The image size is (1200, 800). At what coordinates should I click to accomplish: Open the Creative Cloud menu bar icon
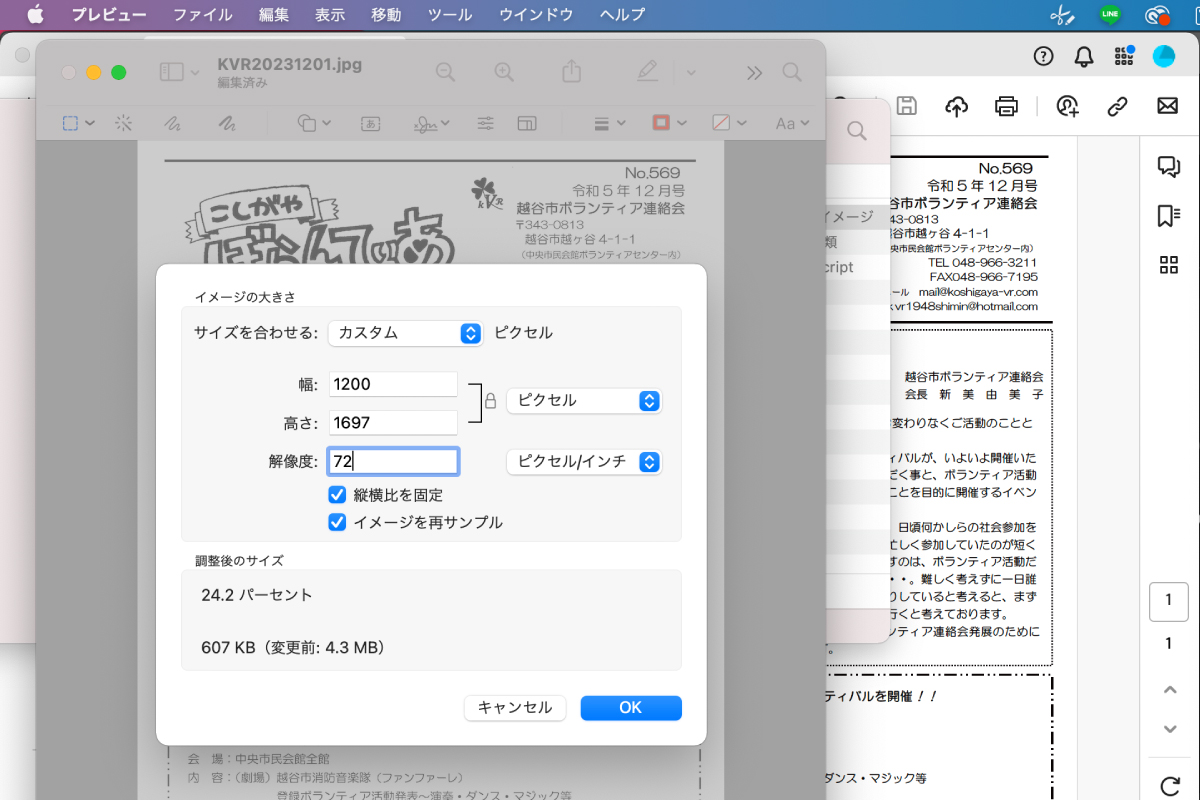pos(1158,14)
